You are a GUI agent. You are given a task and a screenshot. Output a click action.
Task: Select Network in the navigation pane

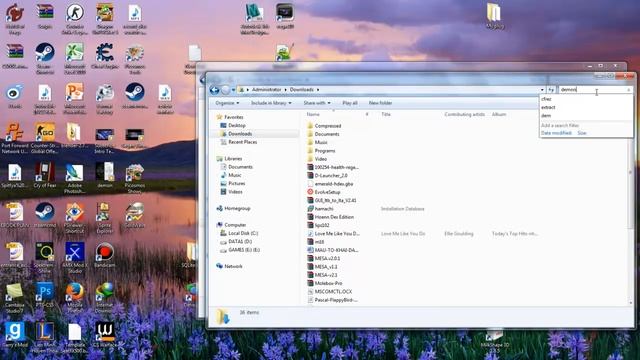[233, 266]
